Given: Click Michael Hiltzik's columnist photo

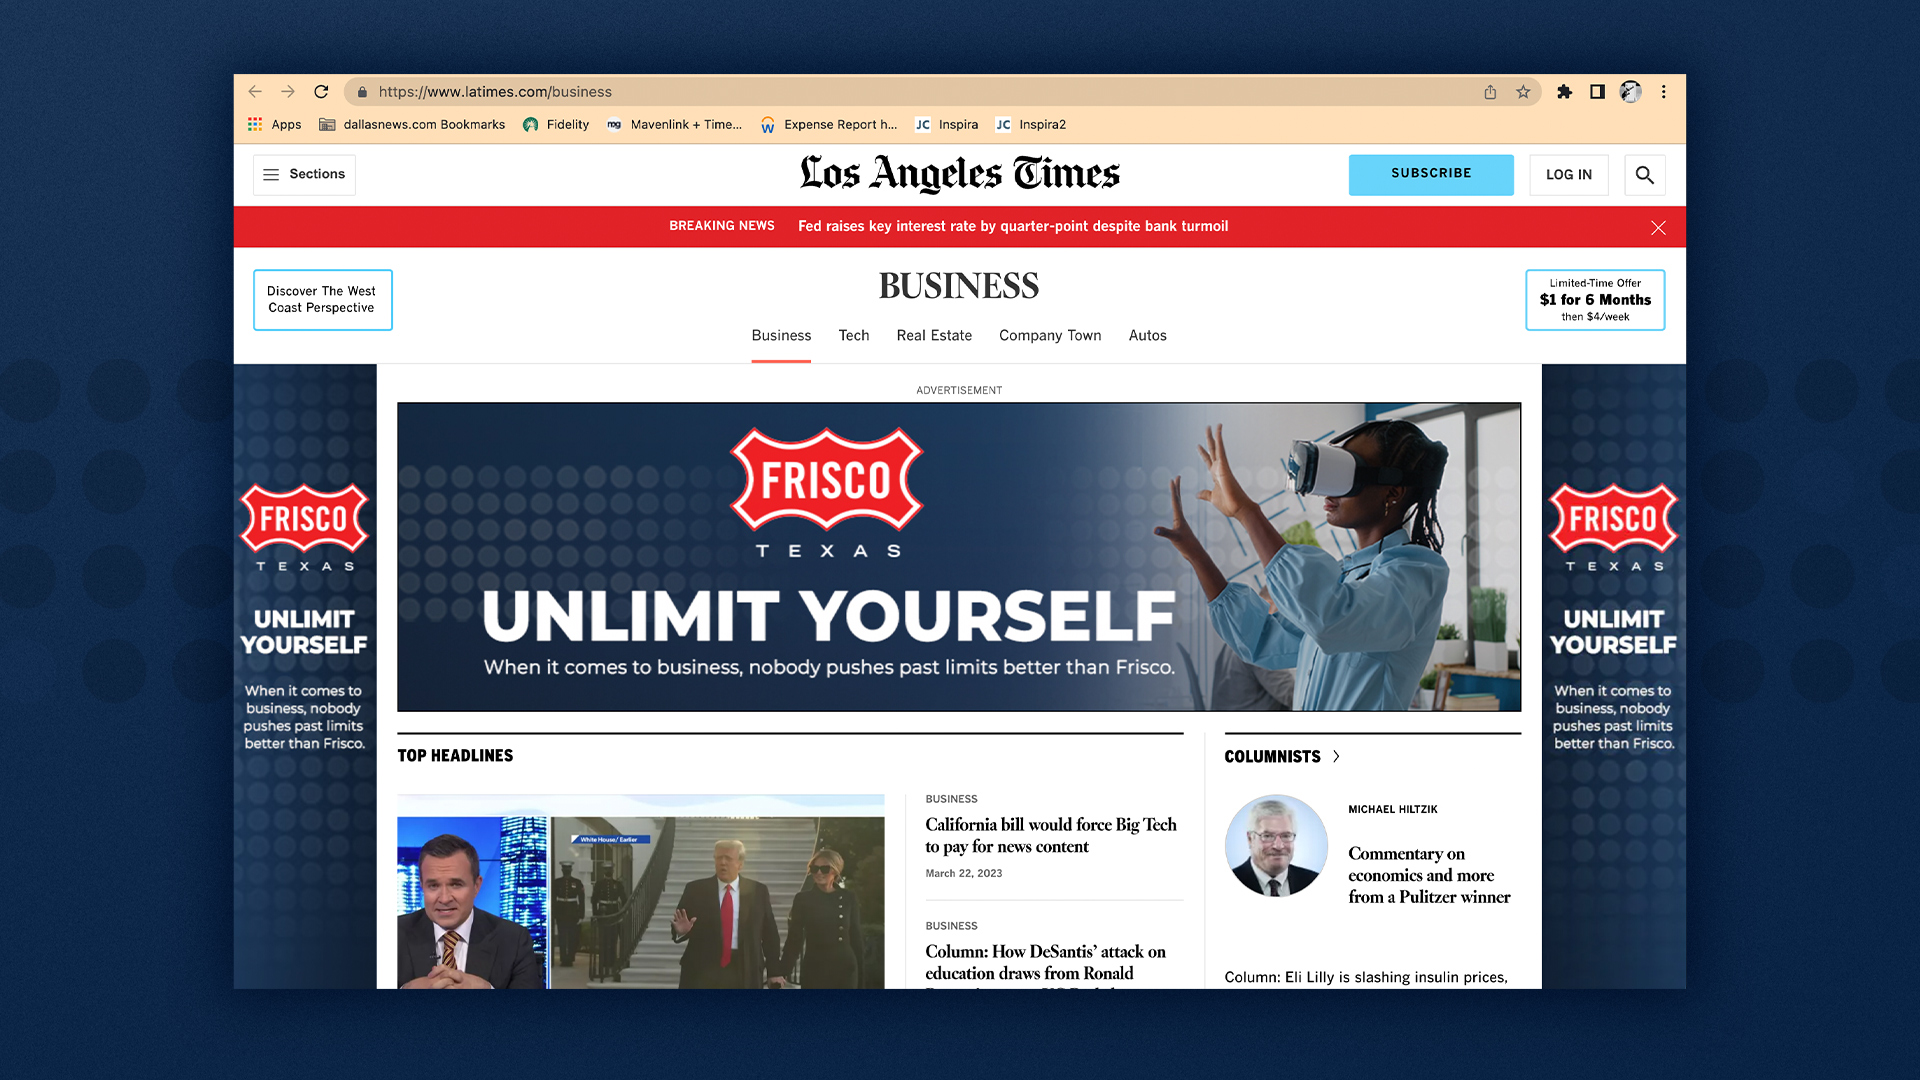Looking at the screenshot, I should click(x=1276, y=846).
